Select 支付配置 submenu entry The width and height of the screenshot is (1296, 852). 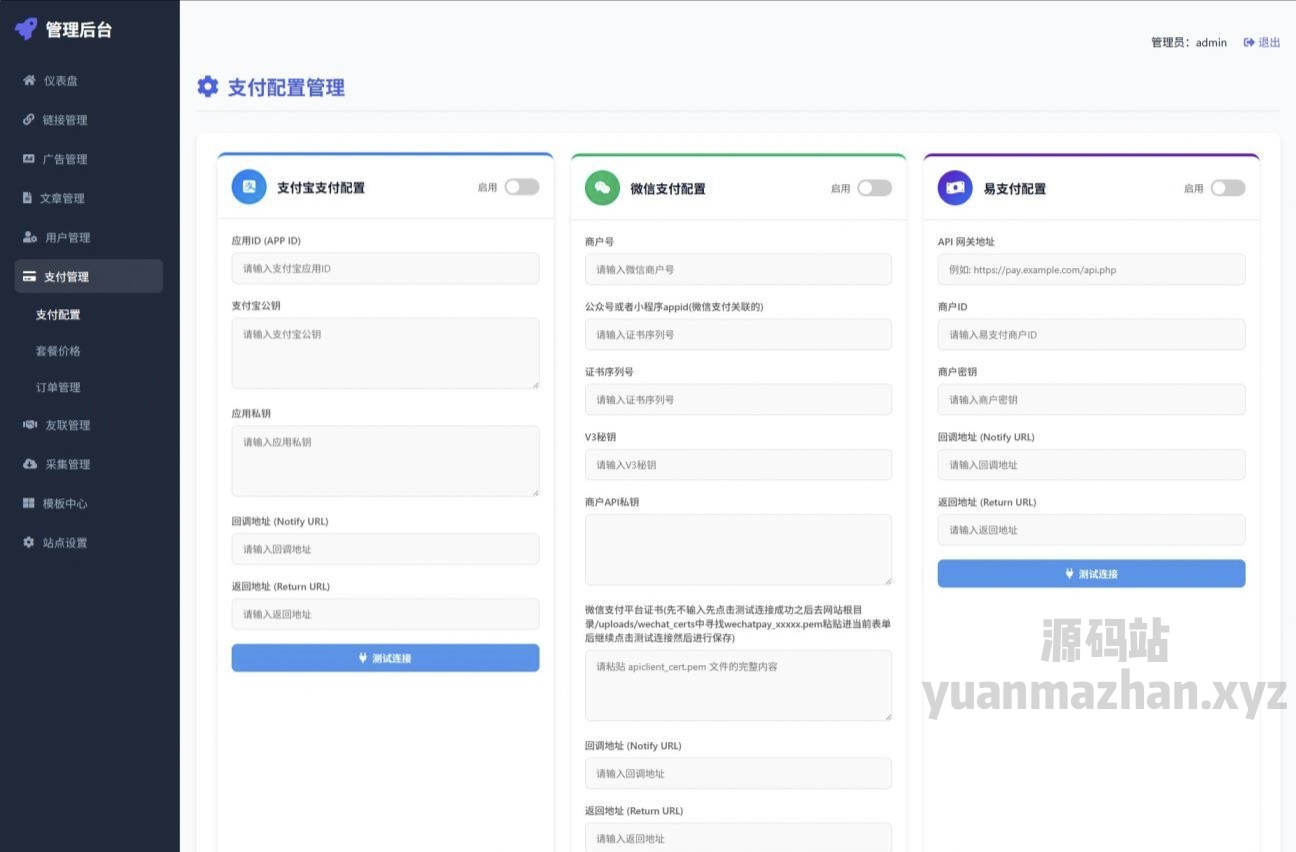tap(58, 314)
